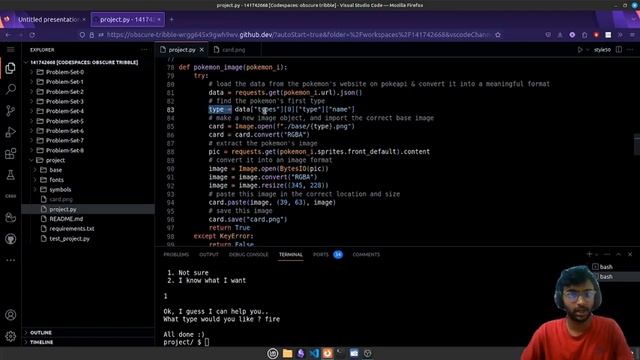640x360 pixels.
Task: Bookmark this page with star icon
Action: click(498, 35)
